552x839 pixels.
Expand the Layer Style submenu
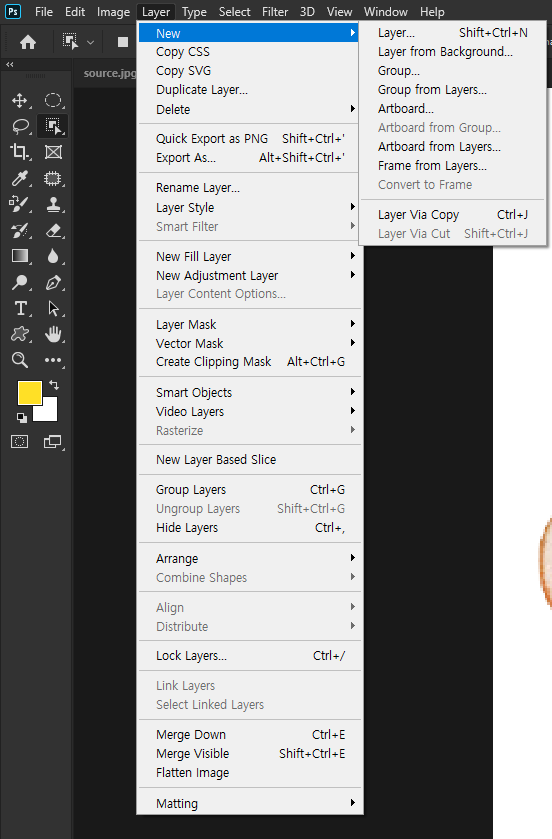(x=249, y=207)
